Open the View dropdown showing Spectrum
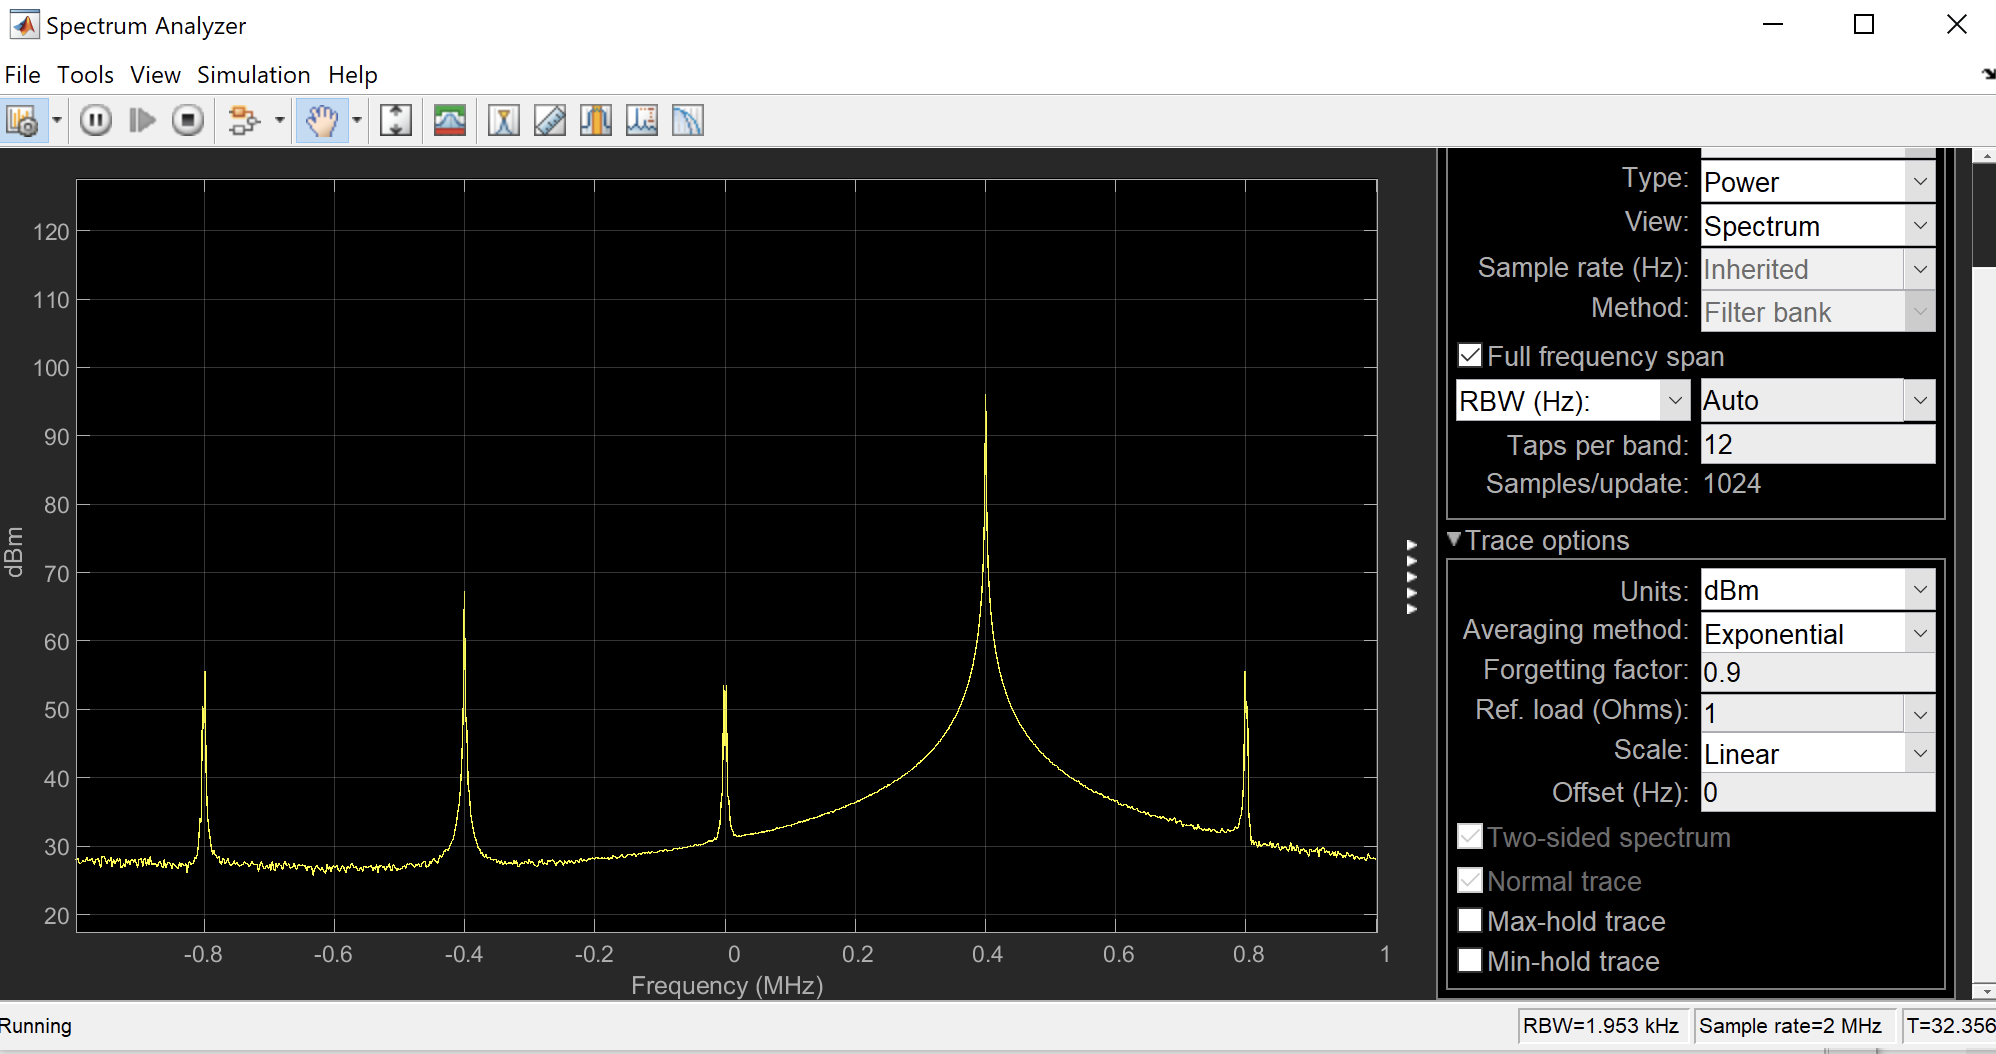Image resolution: width=1996 pixels, height=1054 pixels. coord(1921,225)
